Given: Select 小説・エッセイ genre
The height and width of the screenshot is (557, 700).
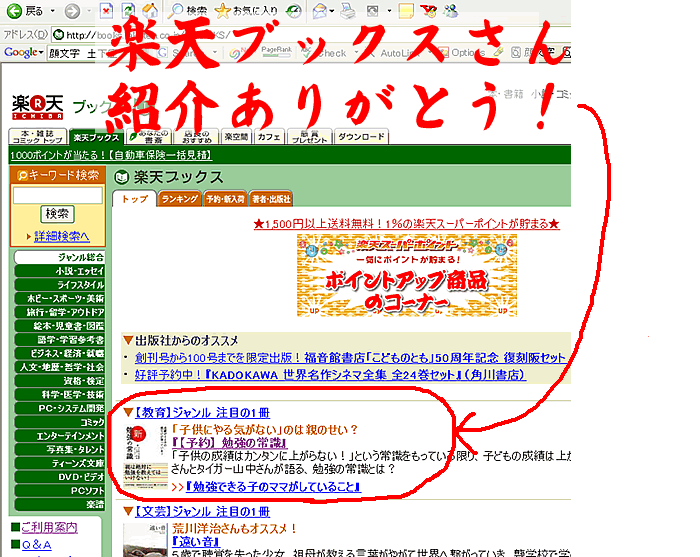Looking at the screenshot, I should point(59,271).
